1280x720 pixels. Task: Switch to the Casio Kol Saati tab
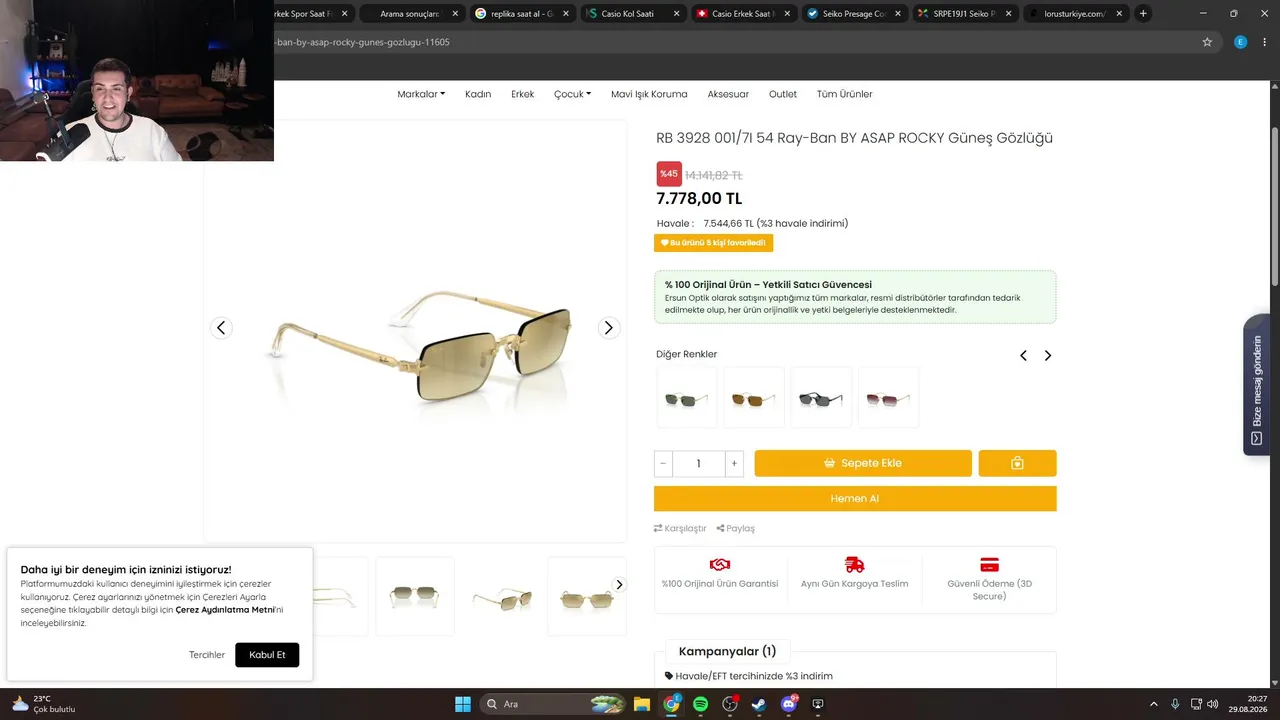[x=633, y=14]
